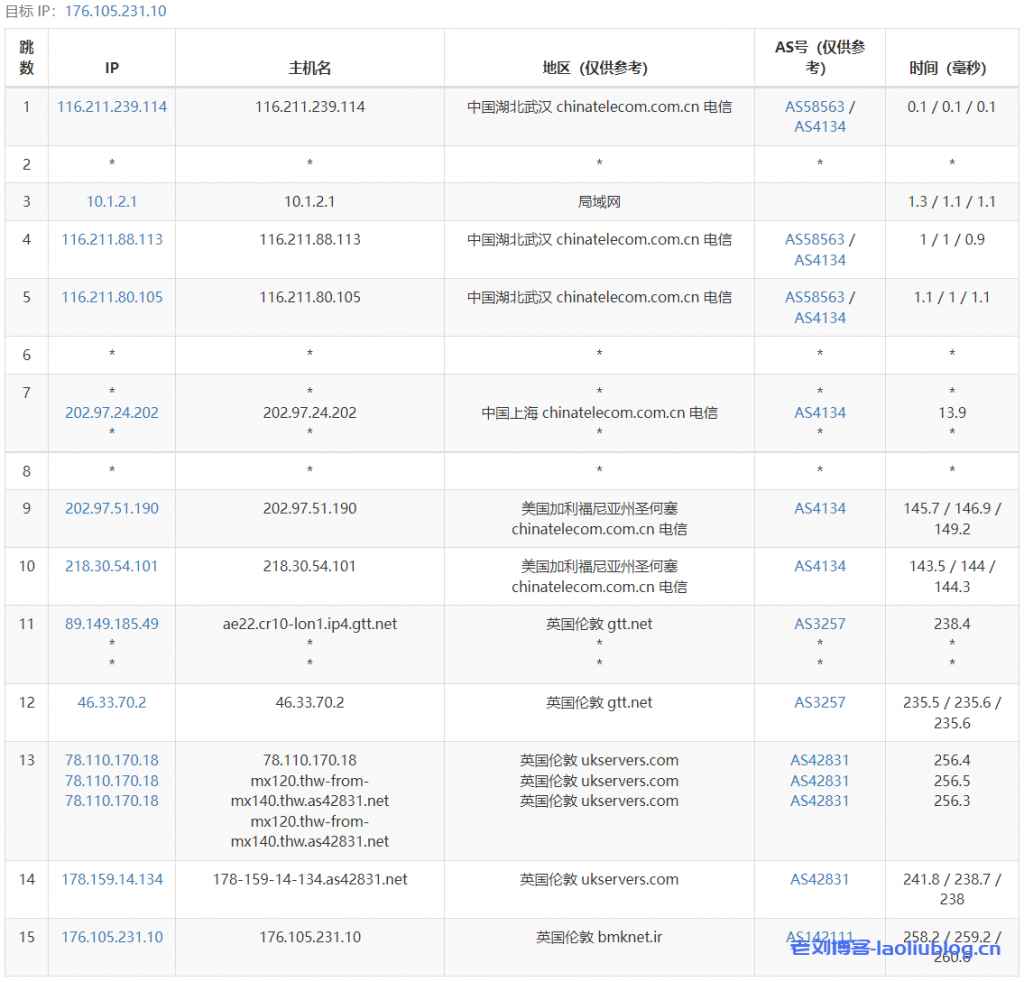Click the blue 10.1.2.1 IP link
Image resolution: width=1024 pixels, height=982 pixels.
coord(112,201)
